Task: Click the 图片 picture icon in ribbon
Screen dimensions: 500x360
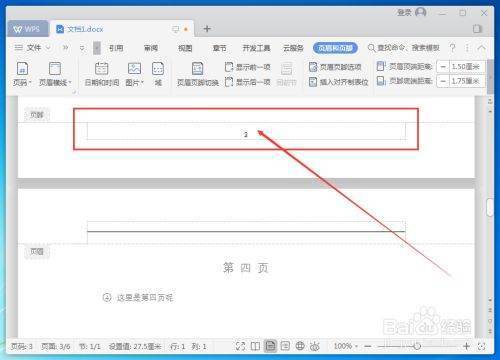Action: click(x=134, y=69)
